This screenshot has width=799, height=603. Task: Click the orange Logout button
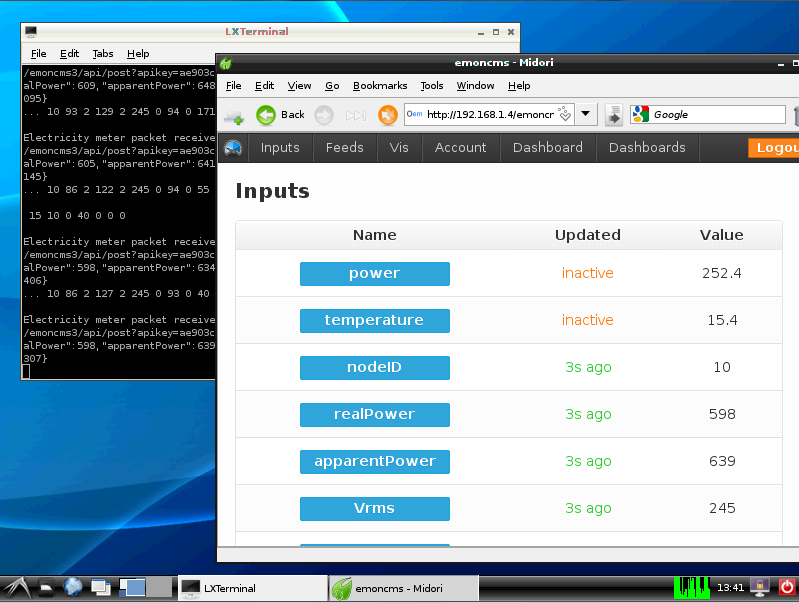(774, 148)
